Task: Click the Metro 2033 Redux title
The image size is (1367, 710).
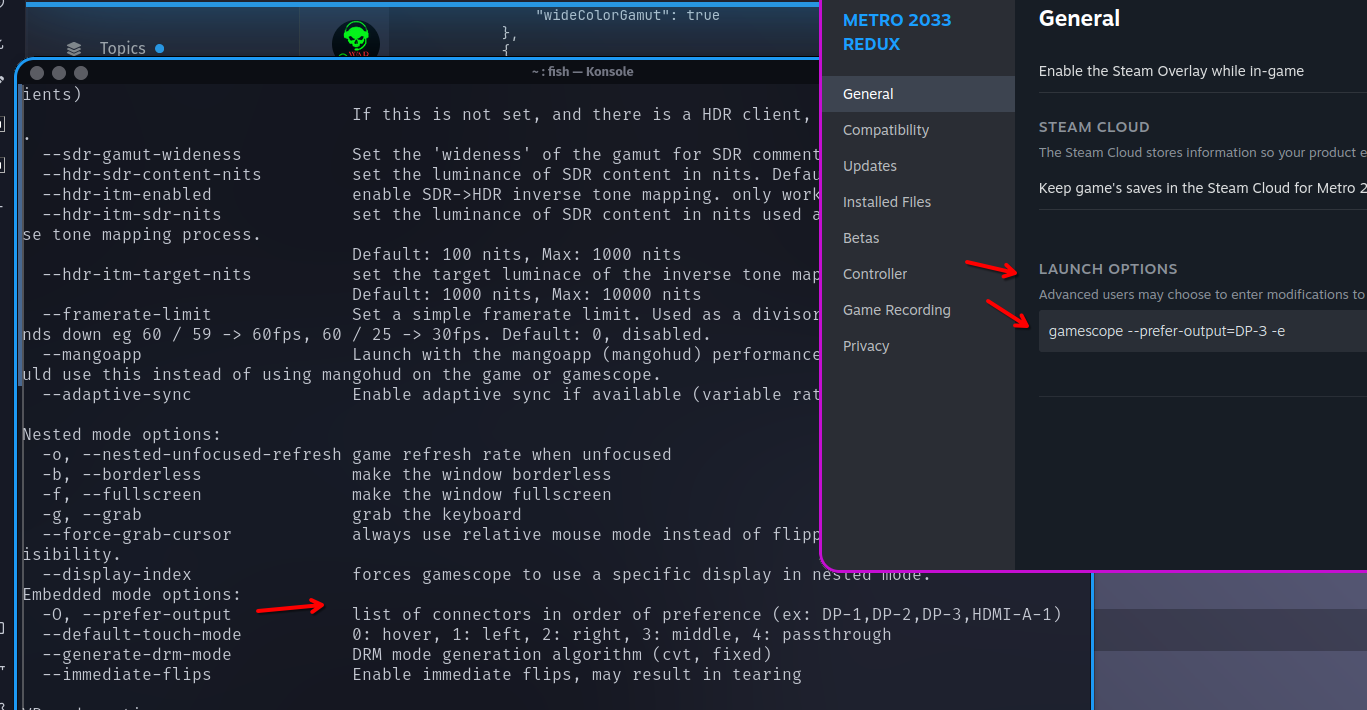Action: pyautogui.click(x=897, y=32)
